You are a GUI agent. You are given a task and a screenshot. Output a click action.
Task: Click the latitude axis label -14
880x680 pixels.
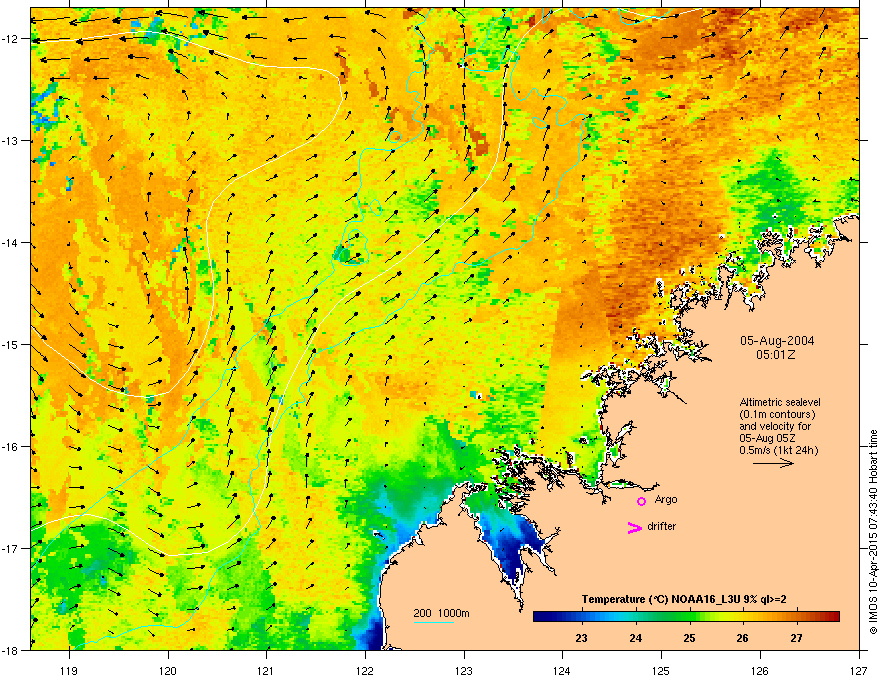pos(10,242)
